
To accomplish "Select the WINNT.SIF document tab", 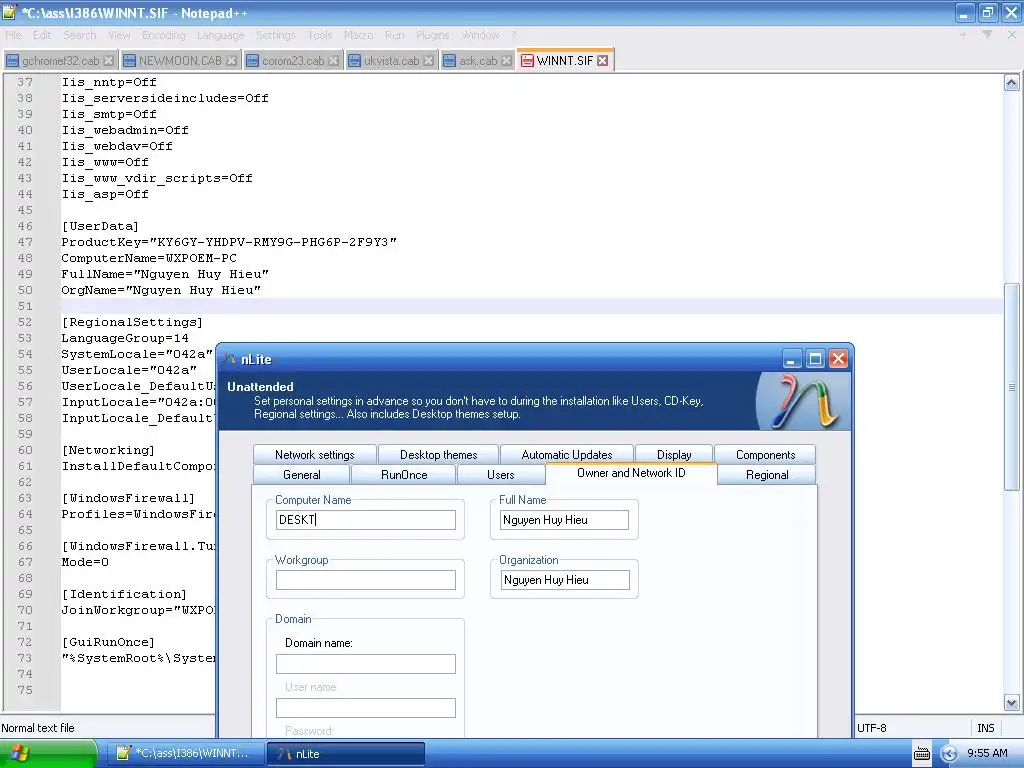I will 564,60.
